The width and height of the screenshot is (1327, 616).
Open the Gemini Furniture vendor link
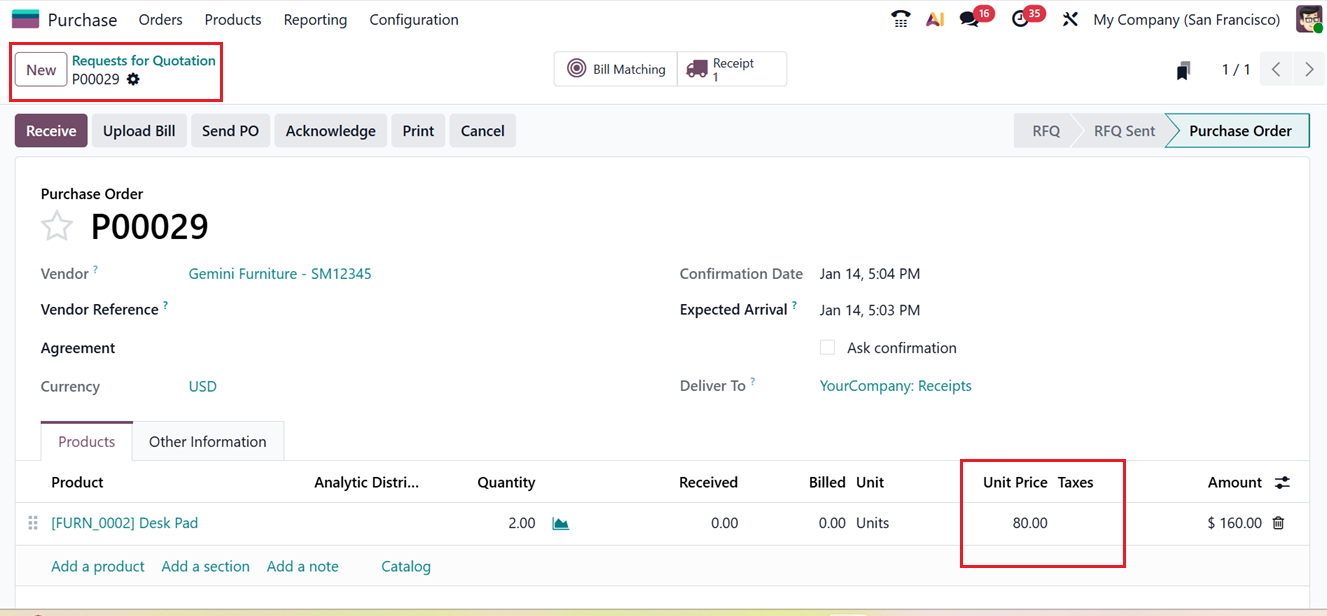pos(279,273)
